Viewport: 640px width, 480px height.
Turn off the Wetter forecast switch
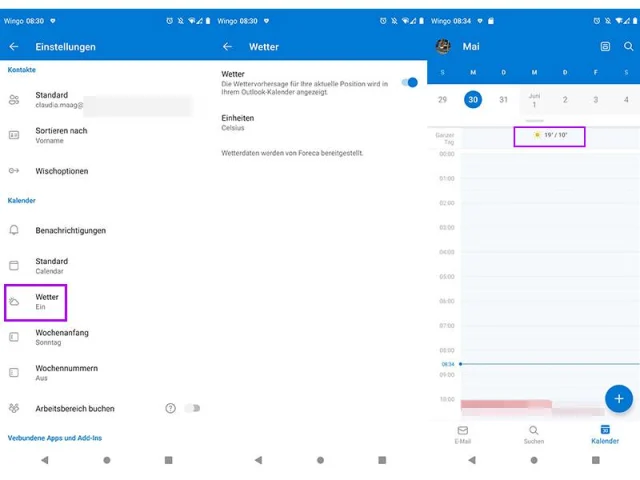(410, 82)
